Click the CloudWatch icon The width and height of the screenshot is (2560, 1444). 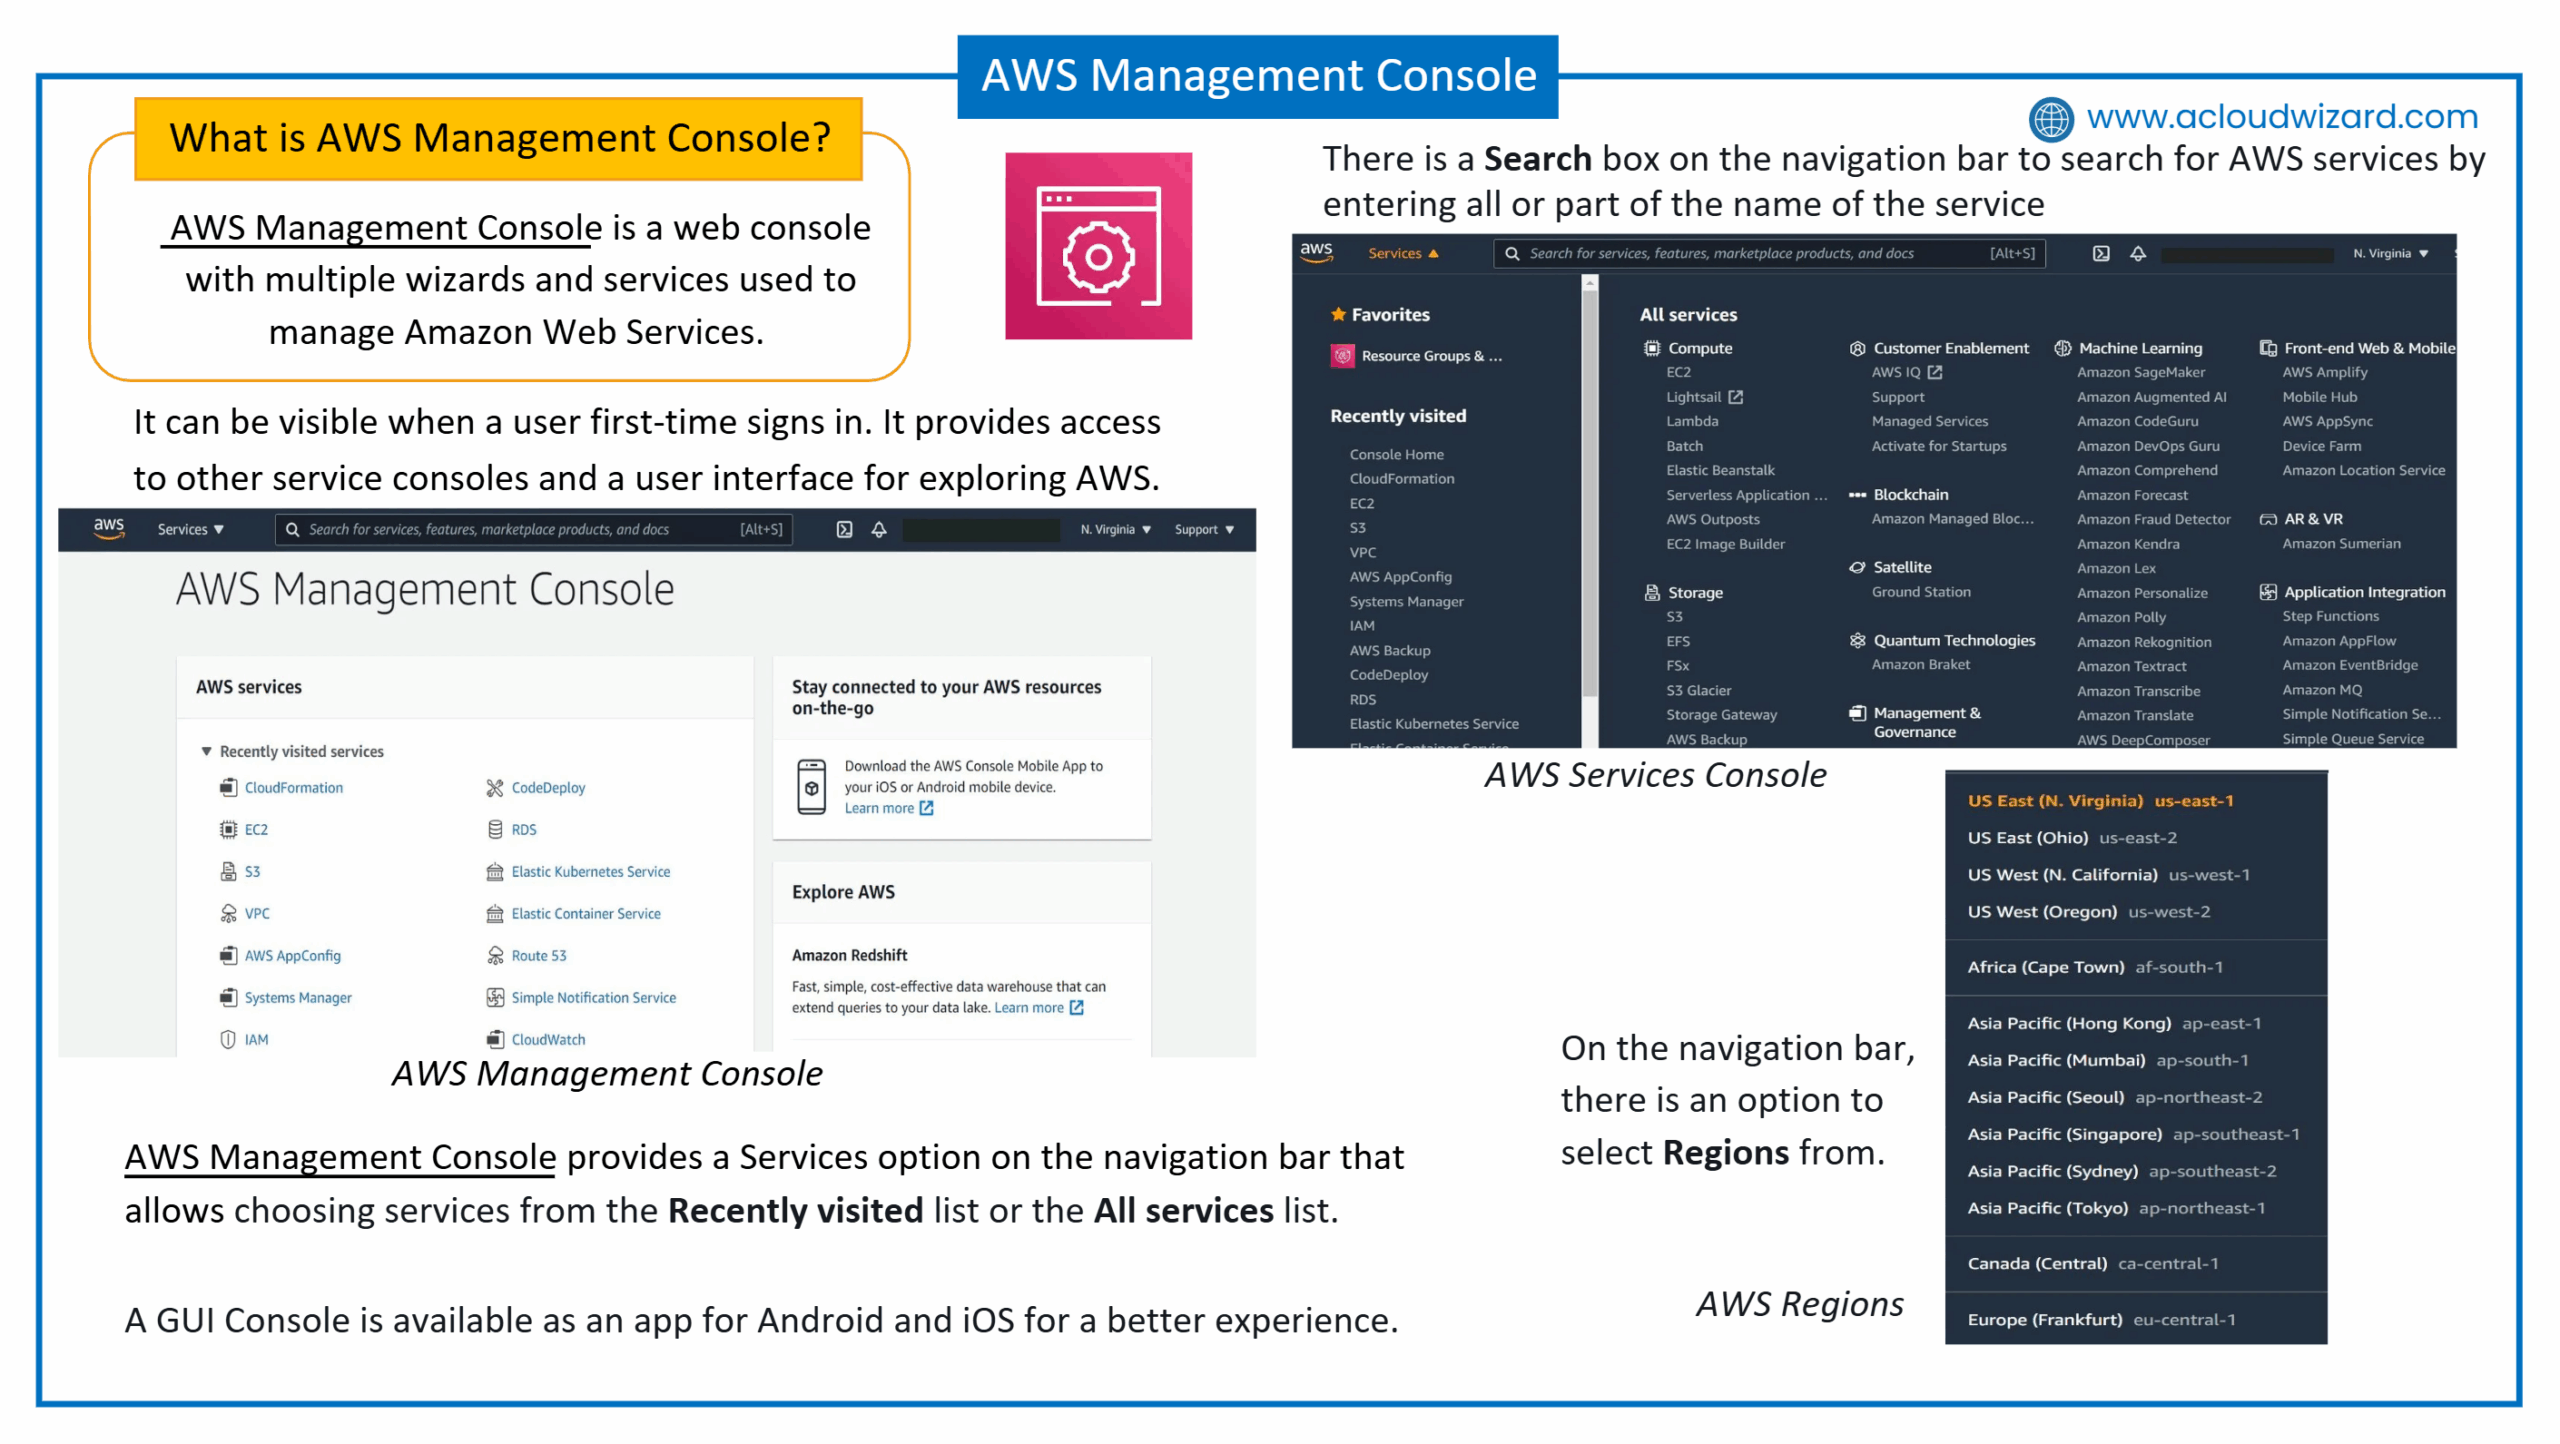pyautogui.click(x=495, y=1040)
